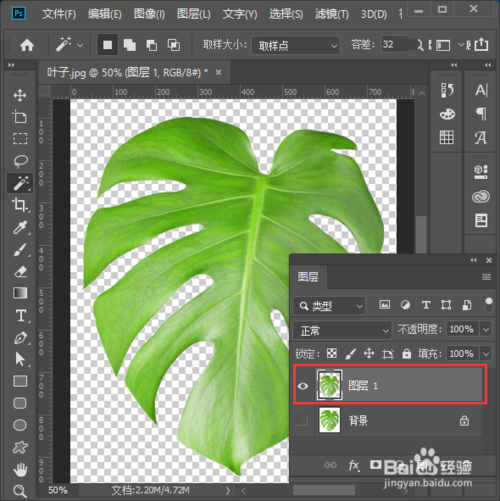Image resolution: width=500 pixels, height=501 pixels.
Task: Select the Path Selection tool
Action: (20, 359)
